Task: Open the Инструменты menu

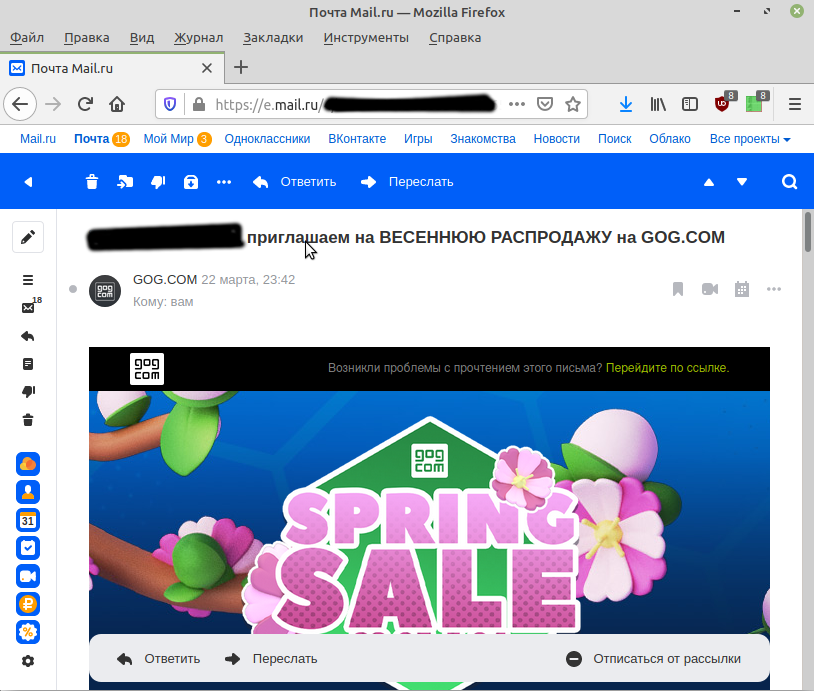Action: coord(366,38)
